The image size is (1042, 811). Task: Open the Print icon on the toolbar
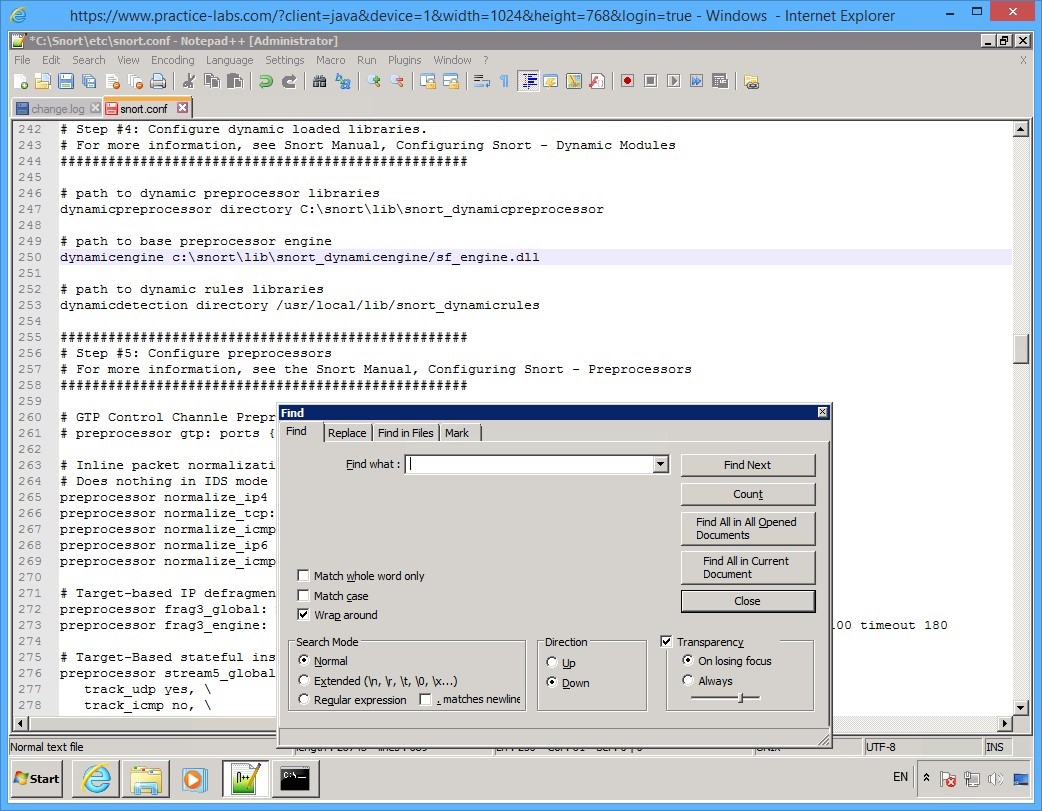(160, 81)
